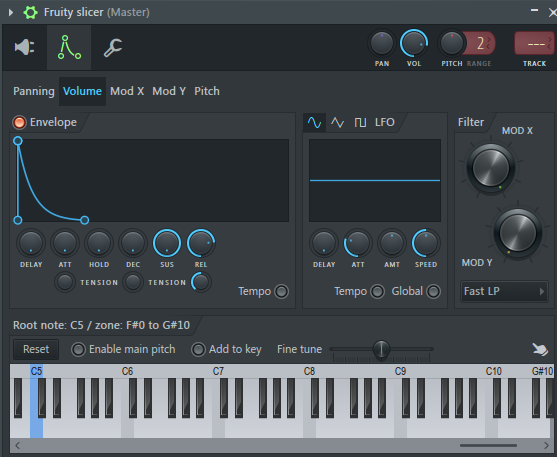Click the envelope DELAY knob
Screen dimensions: 557x457
pyautogui.click(x=31, y=243)
